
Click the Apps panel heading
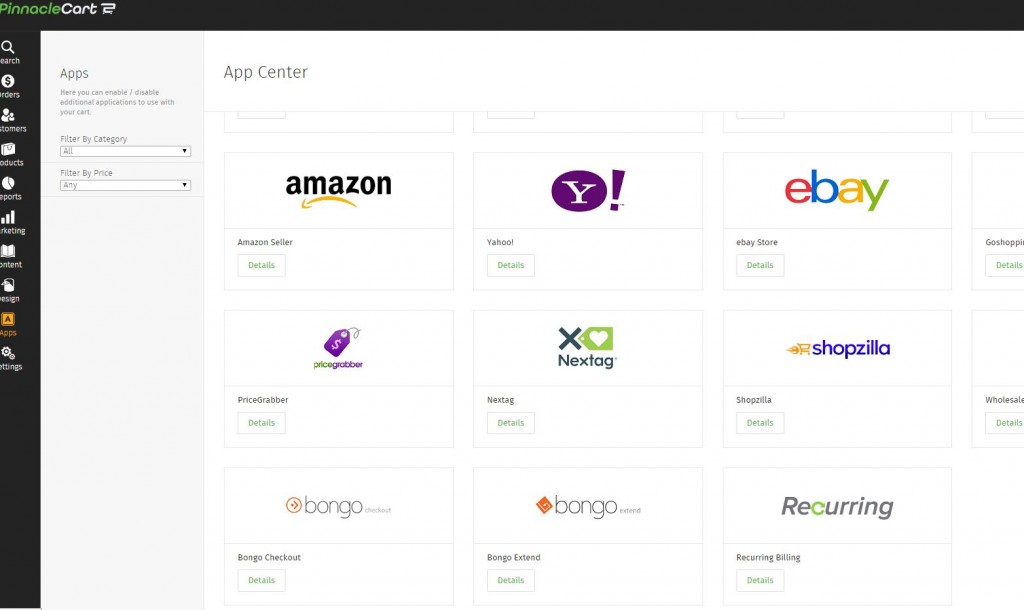click(74, 73)
